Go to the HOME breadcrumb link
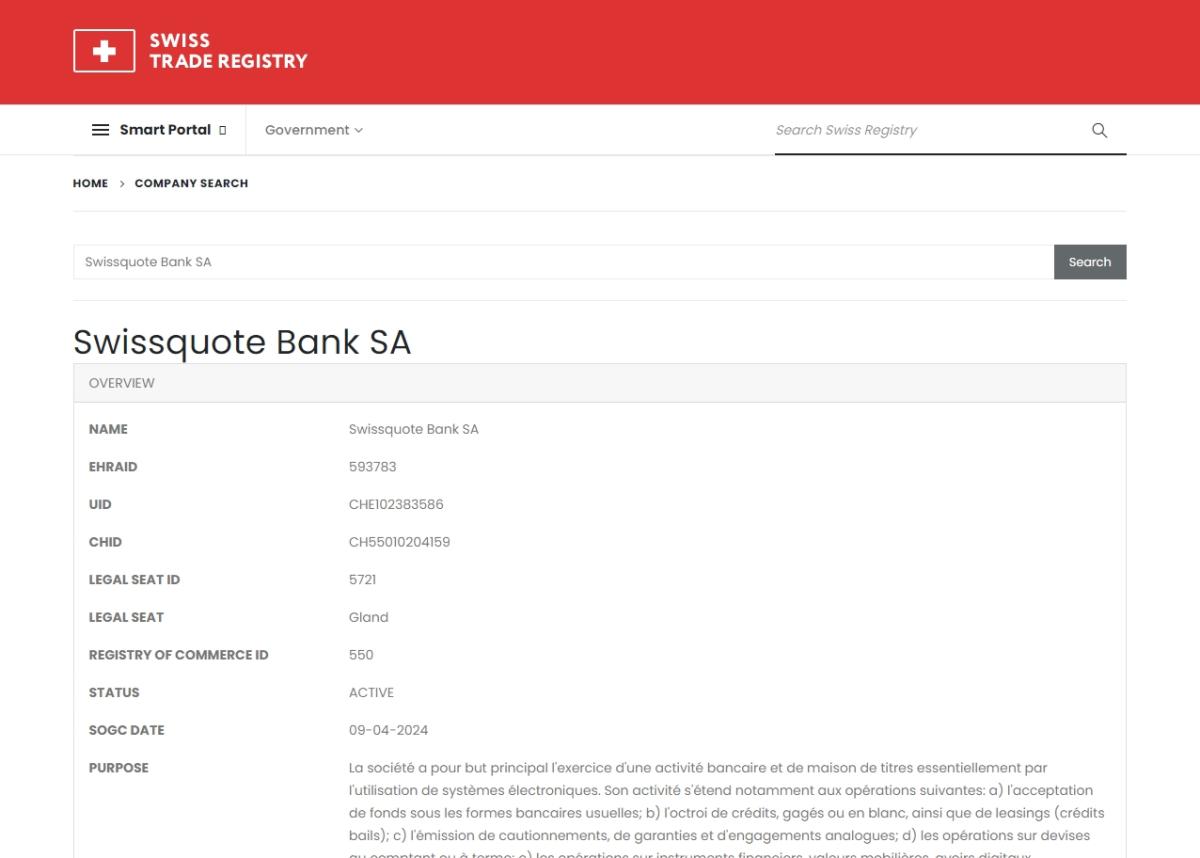The image size is (1200, 858). point(90,184)
